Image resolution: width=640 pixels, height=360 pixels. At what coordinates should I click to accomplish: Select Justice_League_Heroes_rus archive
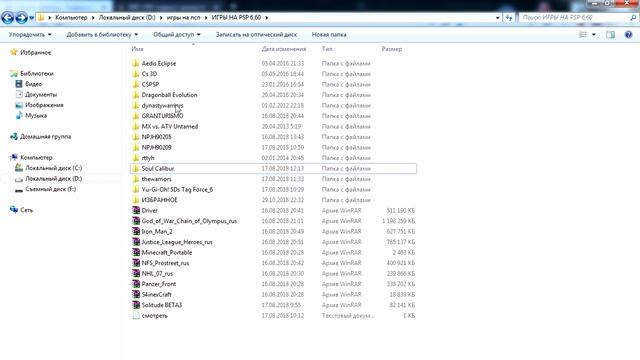177,242
